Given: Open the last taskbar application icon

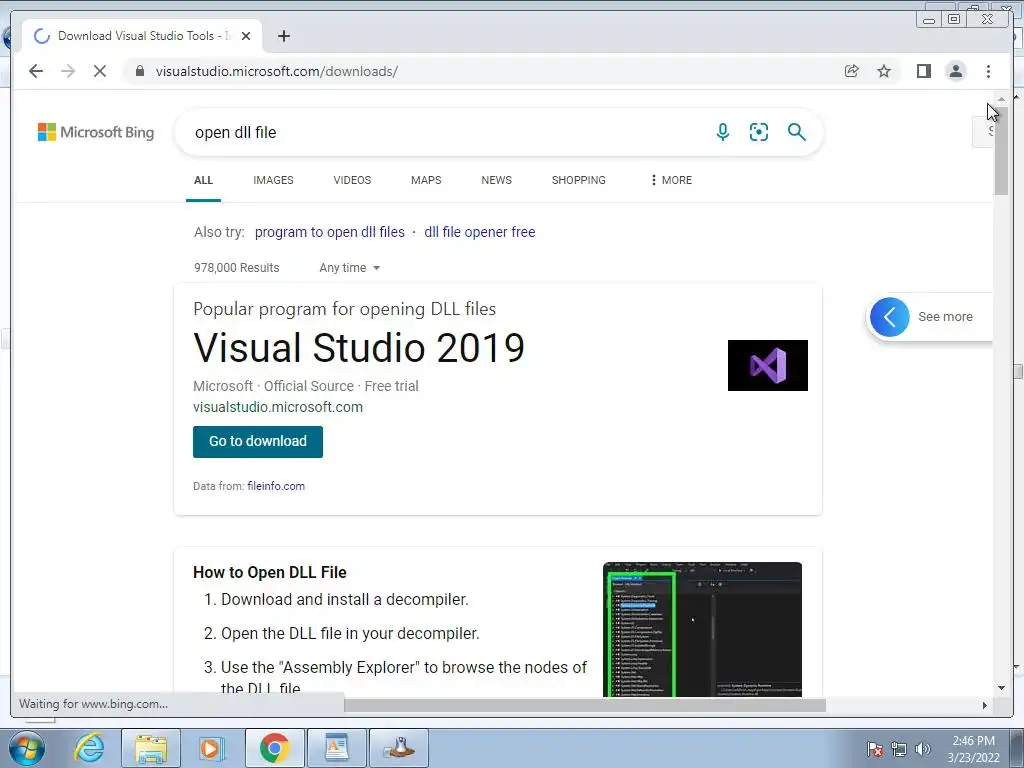Looking at the screenshot, I should 399,748.
